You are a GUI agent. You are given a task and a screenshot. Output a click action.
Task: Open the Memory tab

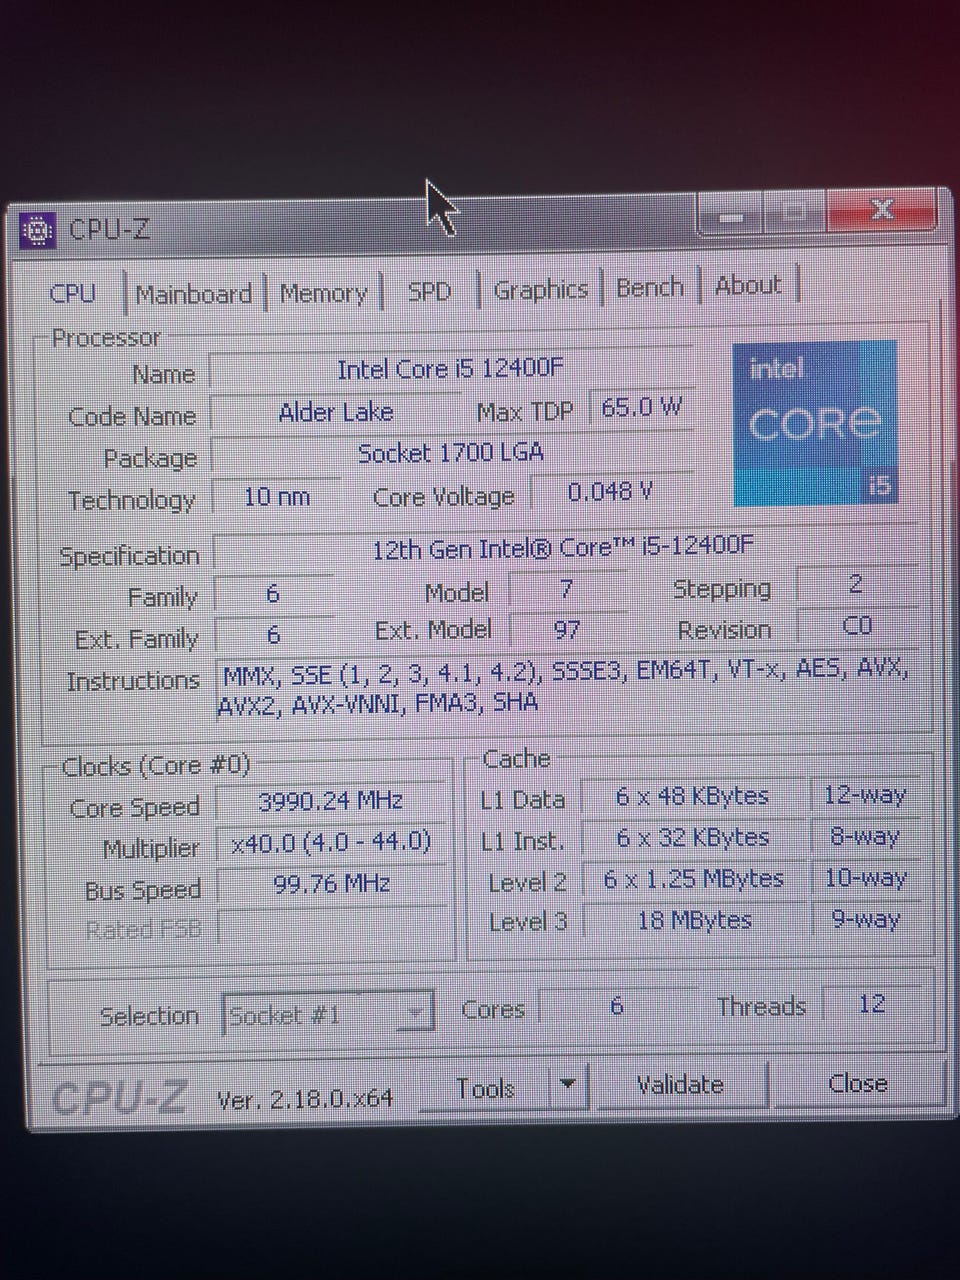click(323, 293)
